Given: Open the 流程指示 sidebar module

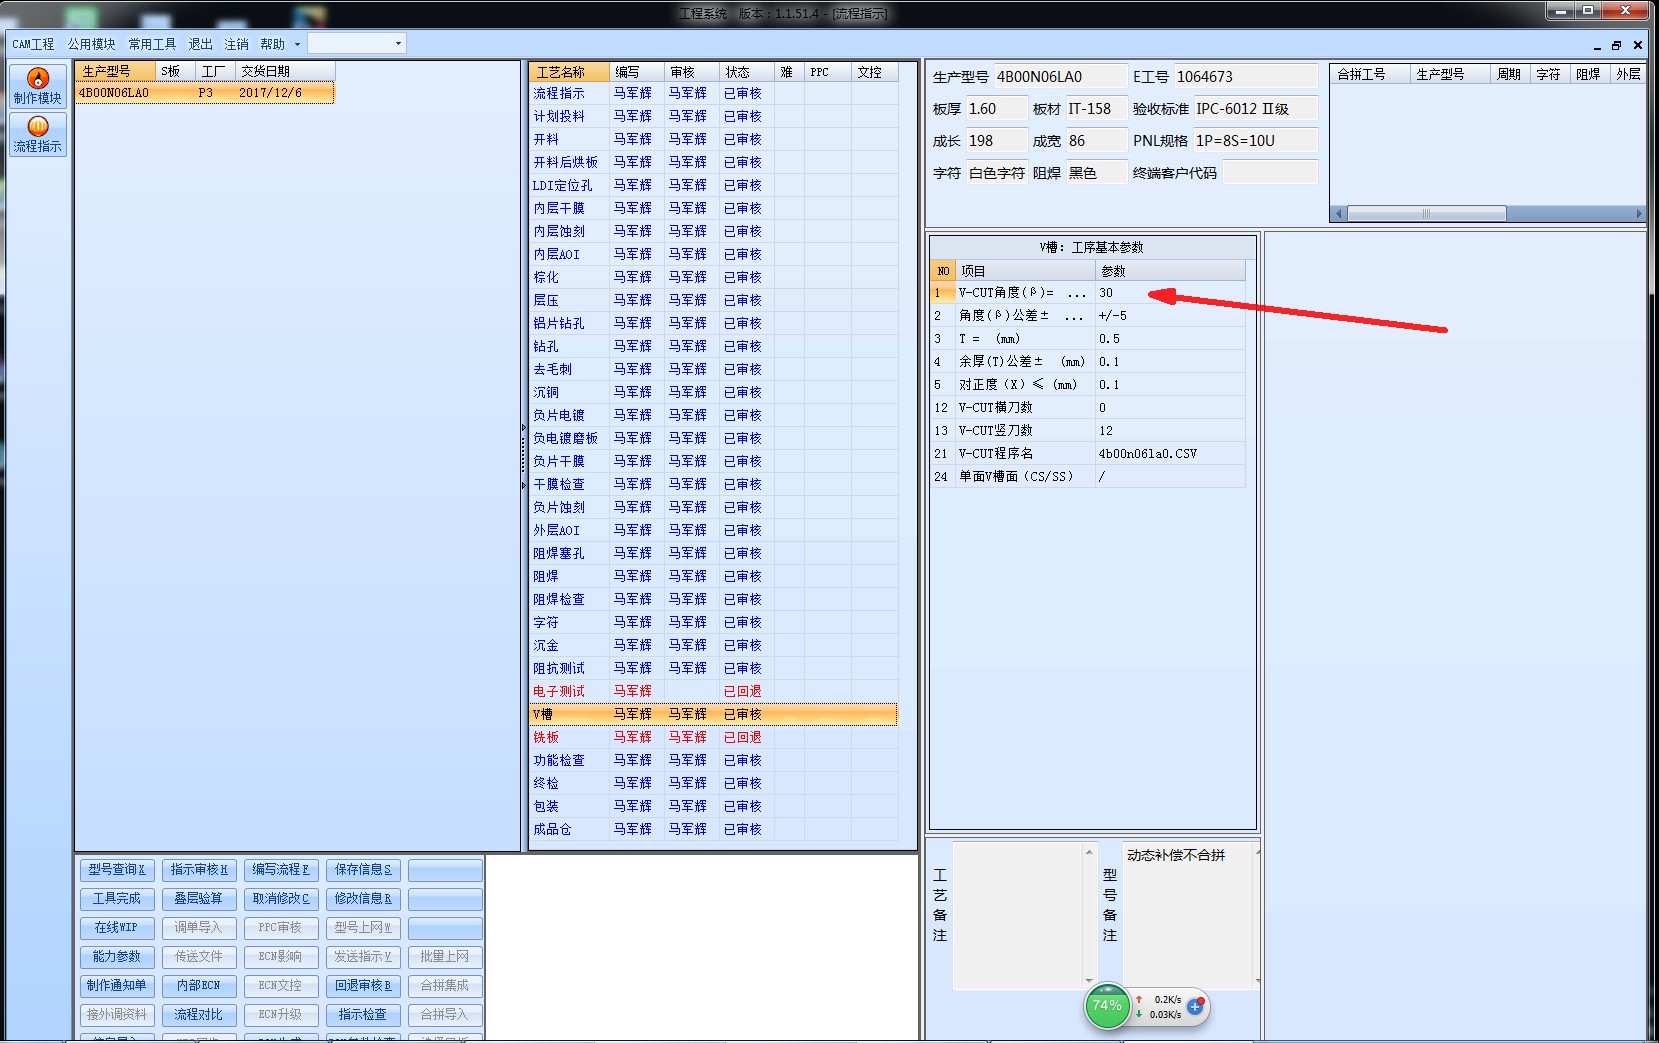Looking at the screenshot, I should click(x=38, y=134).
